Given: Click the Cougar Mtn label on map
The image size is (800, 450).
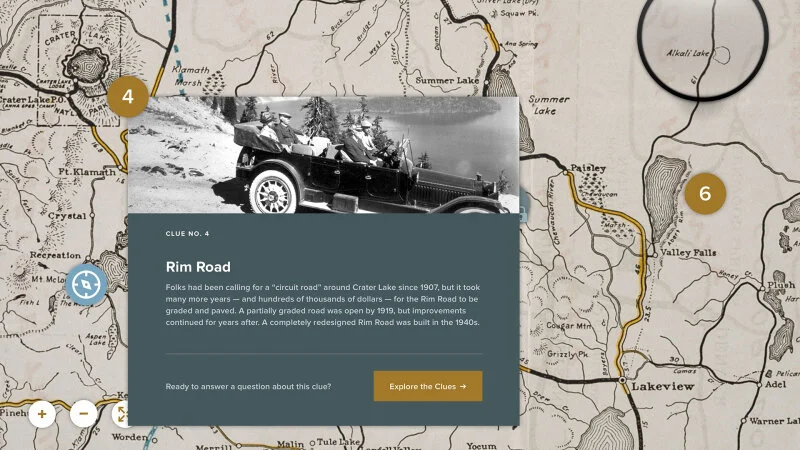Looking at the screenshot, I should 569,325.
